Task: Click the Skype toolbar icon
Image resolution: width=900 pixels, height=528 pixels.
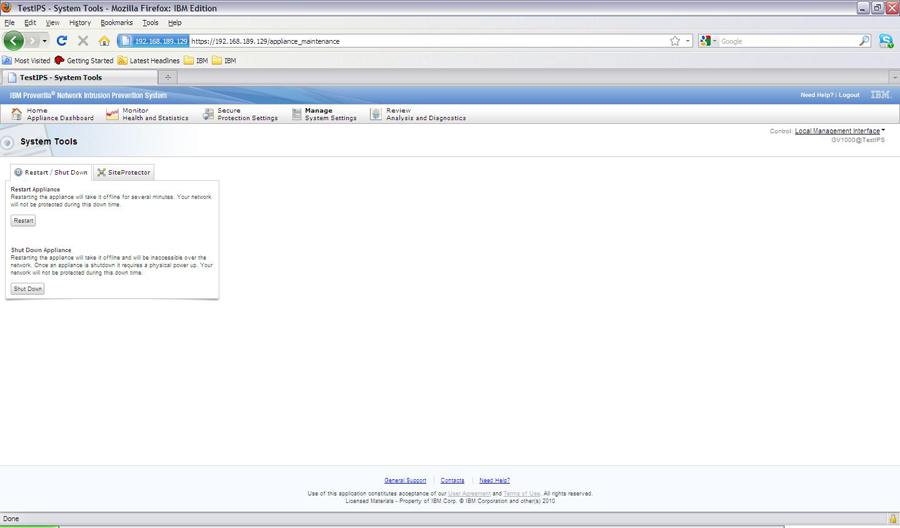Action: (x=886, y=41)
